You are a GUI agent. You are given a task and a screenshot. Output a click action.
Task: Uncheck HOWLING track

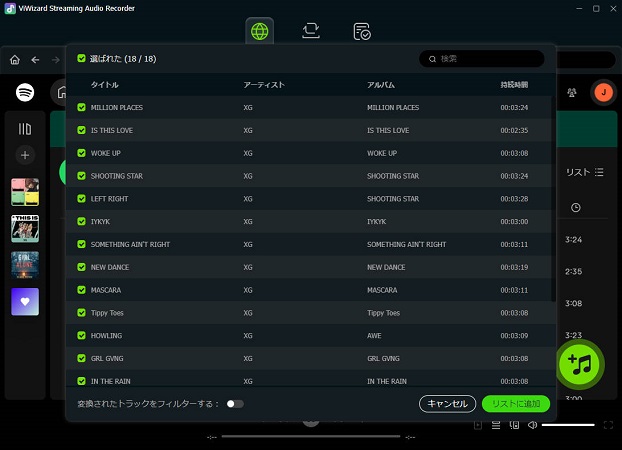(81, 335)
